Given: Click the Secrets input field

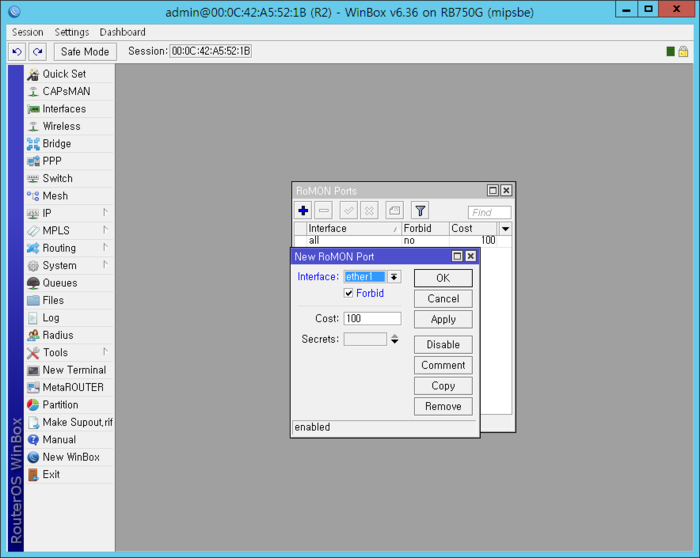Looking at the screenshot, I should click(365, 339).
